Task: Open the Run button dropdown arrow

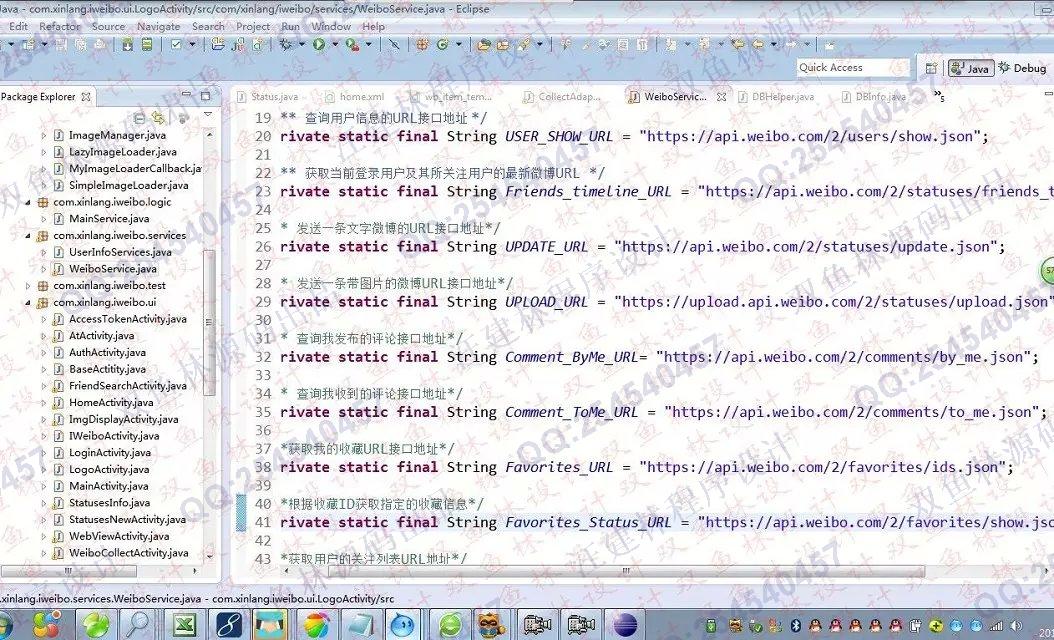Action: (334, 44)
